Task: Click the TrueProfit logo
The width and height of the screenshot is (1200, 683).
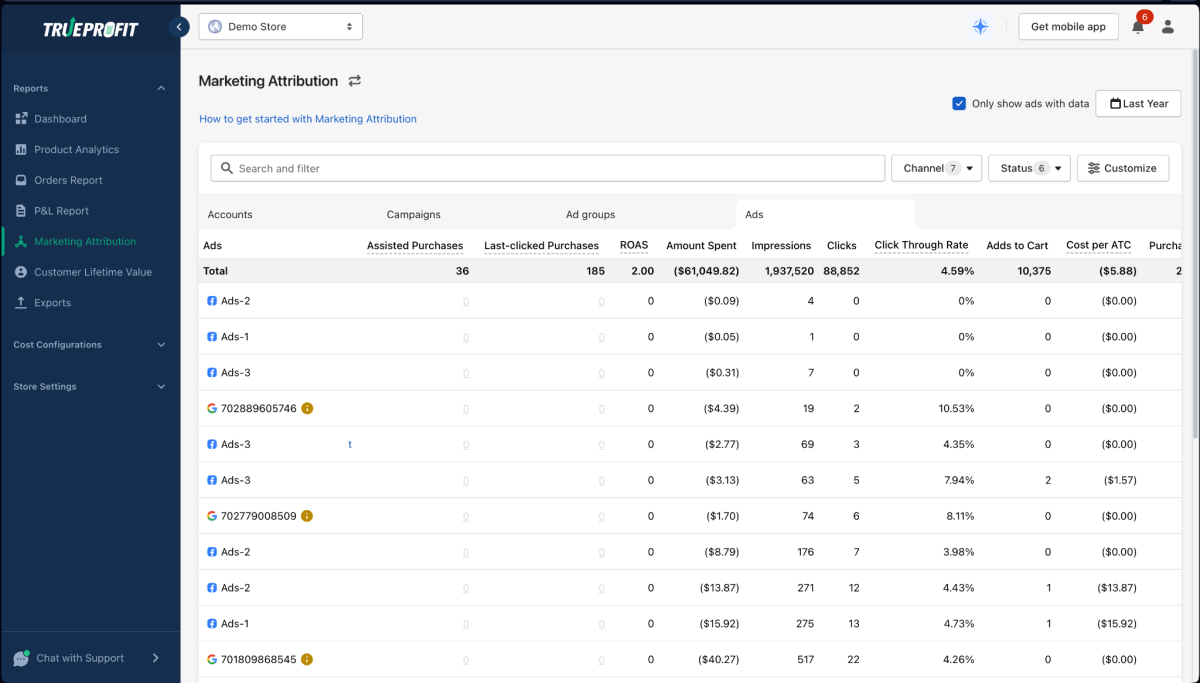Action: (90, 29)
